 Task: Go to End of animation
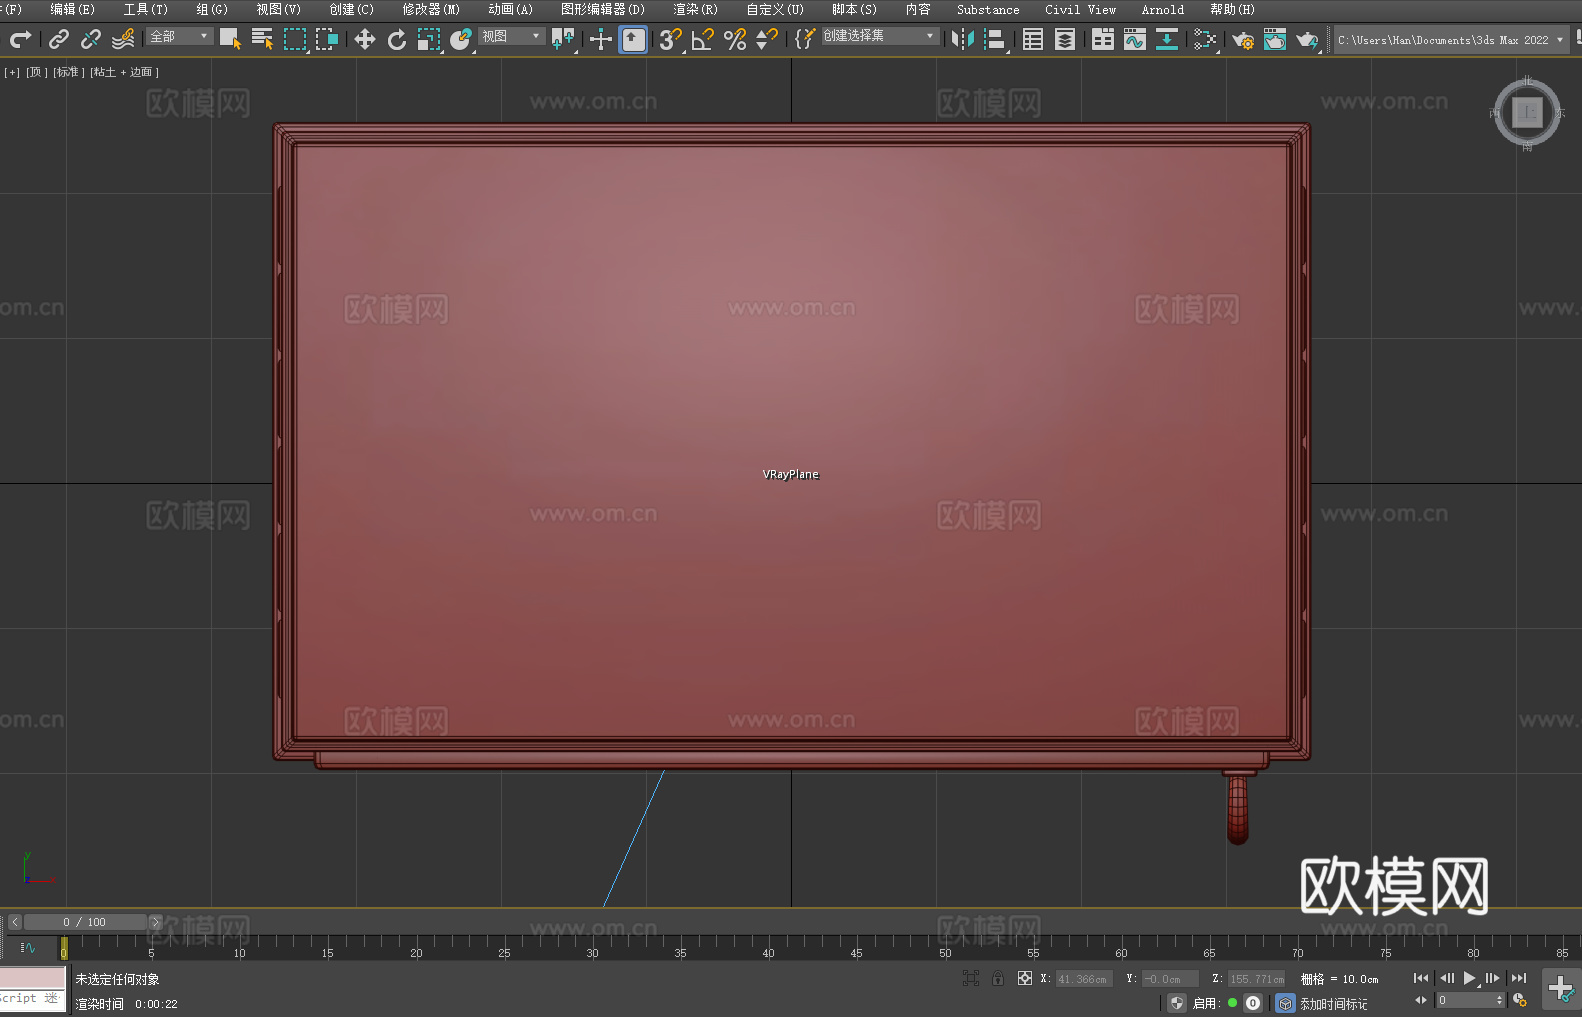[1519, 978]
